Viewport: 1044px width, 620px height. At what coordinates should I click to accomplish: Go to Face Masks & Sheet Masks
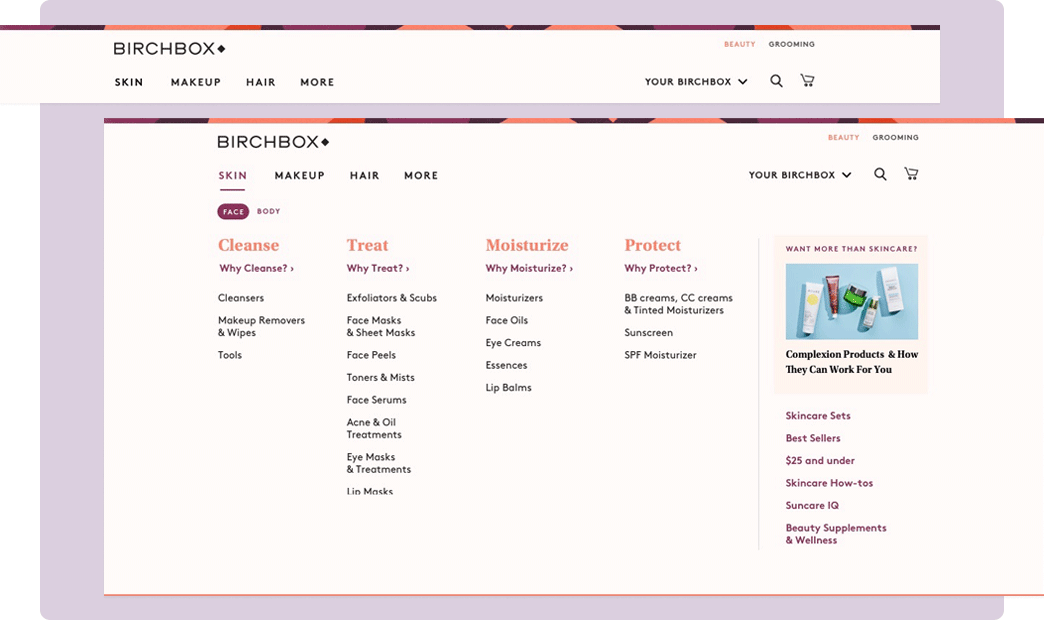point(381,326)
